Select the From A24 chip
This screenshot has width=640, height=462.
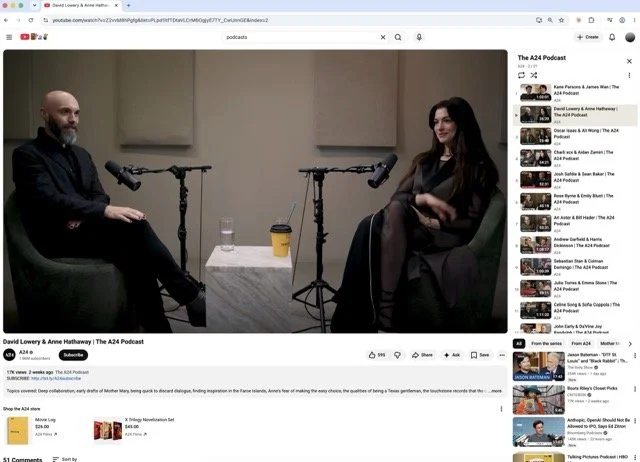tap(581, 344)
